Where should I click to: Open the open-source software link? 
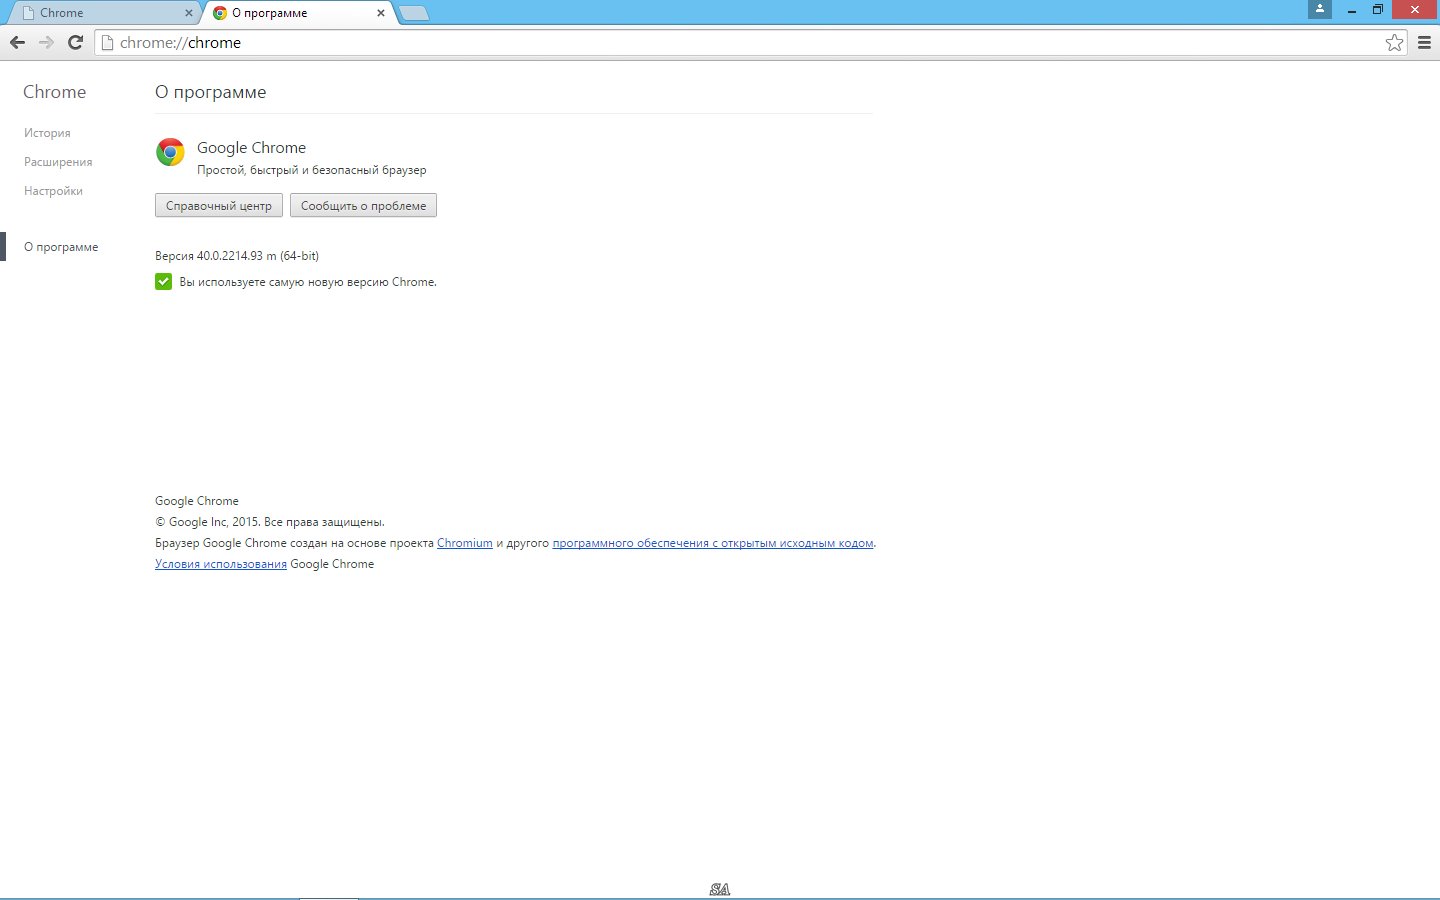coord(713,543)
